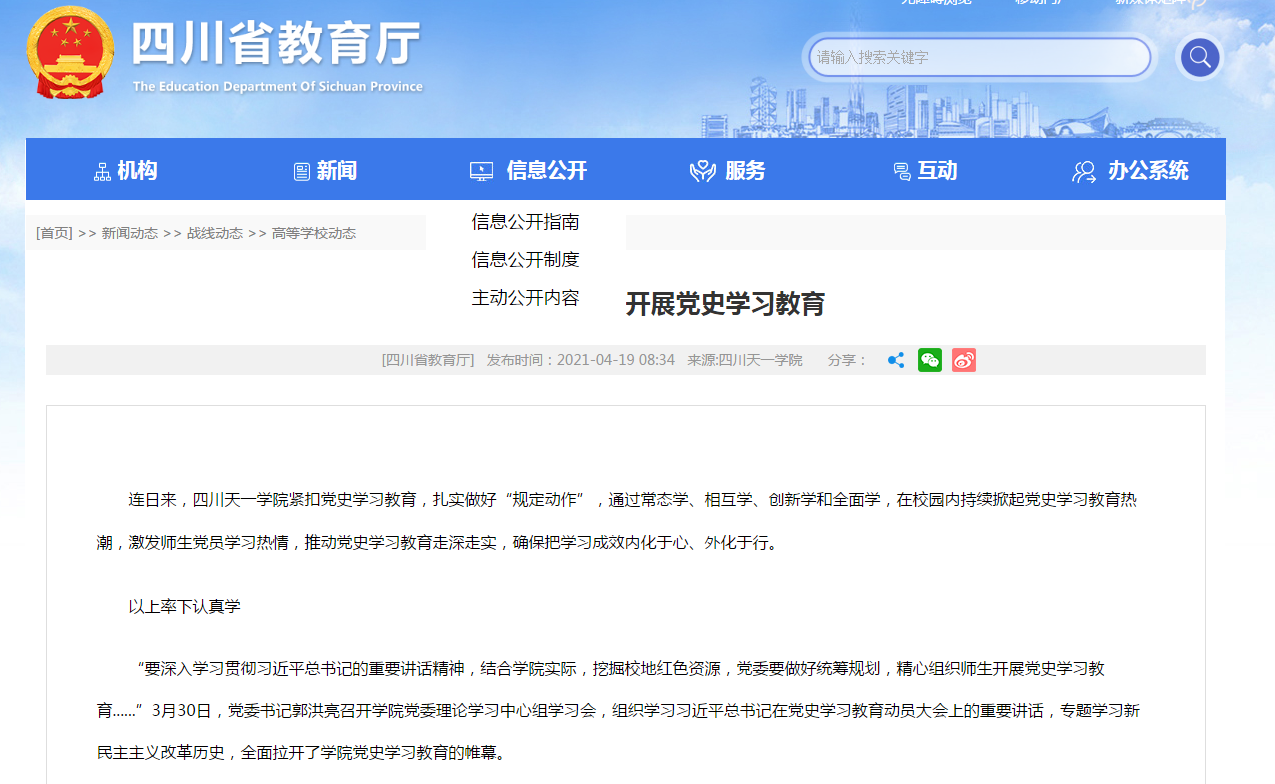Click the search magnifier button

pyautogui.click(x=1200, y=57)
